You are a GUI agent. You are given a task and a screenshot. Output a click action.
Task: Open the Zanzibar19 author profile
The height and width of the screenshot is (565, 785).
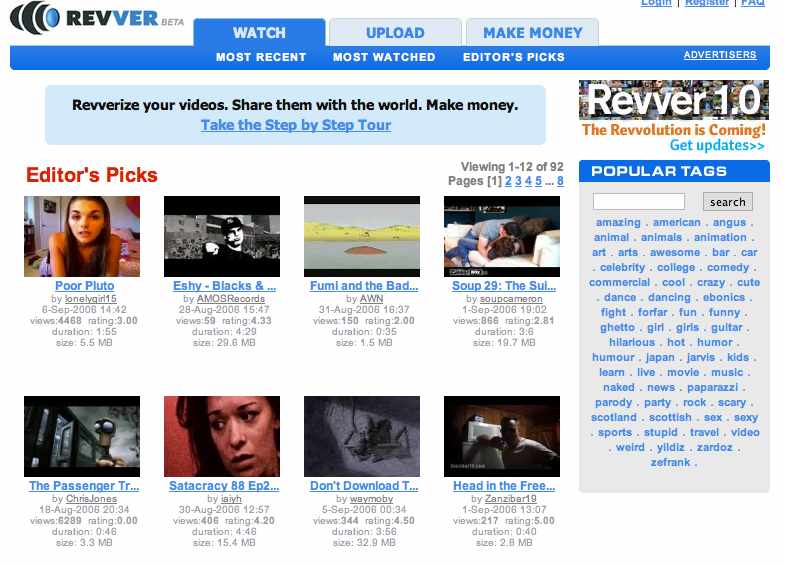tap(511, 499)
